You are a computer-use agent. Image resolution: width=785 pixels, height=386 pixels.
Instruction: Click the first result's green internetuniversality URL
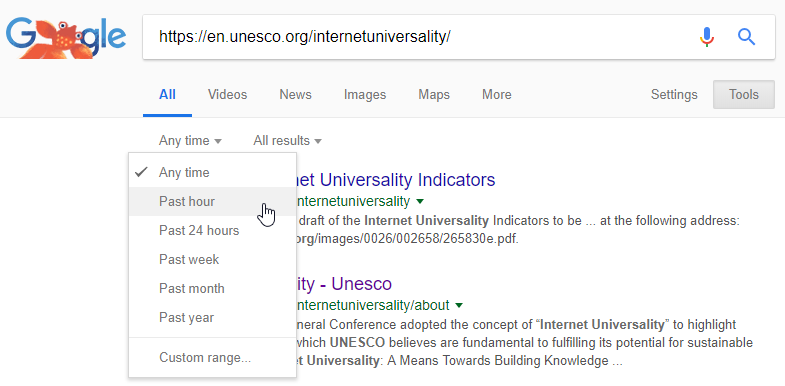pos(353,201)
